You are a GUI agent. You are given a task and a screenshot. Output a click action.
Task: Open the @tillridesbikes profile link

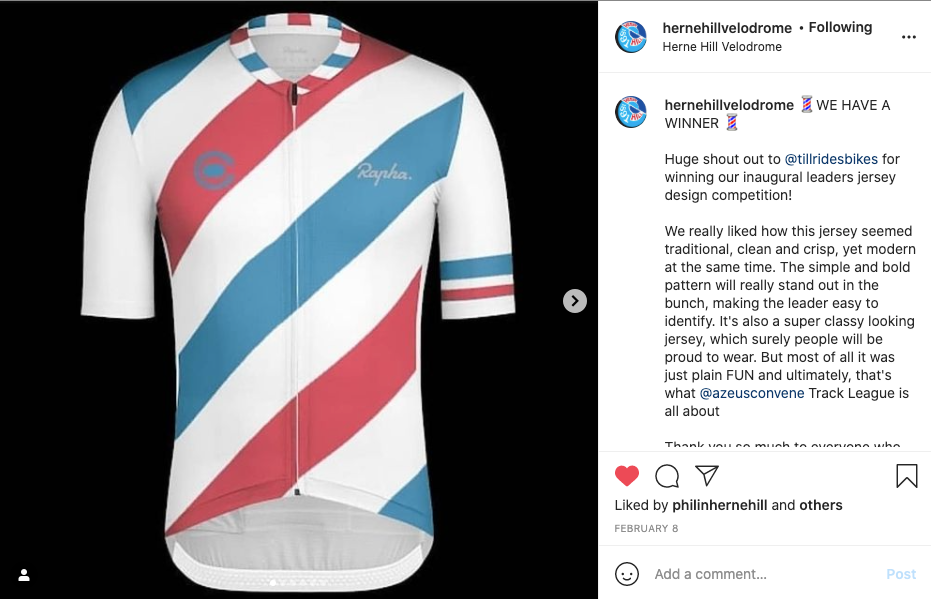[831, 159]
